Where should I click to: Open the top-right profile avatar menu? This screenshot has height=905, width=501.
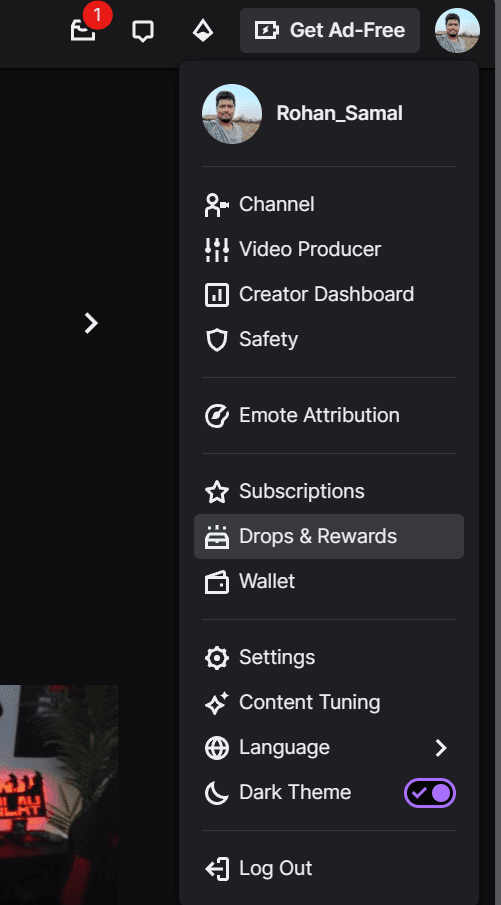point(457,31)
